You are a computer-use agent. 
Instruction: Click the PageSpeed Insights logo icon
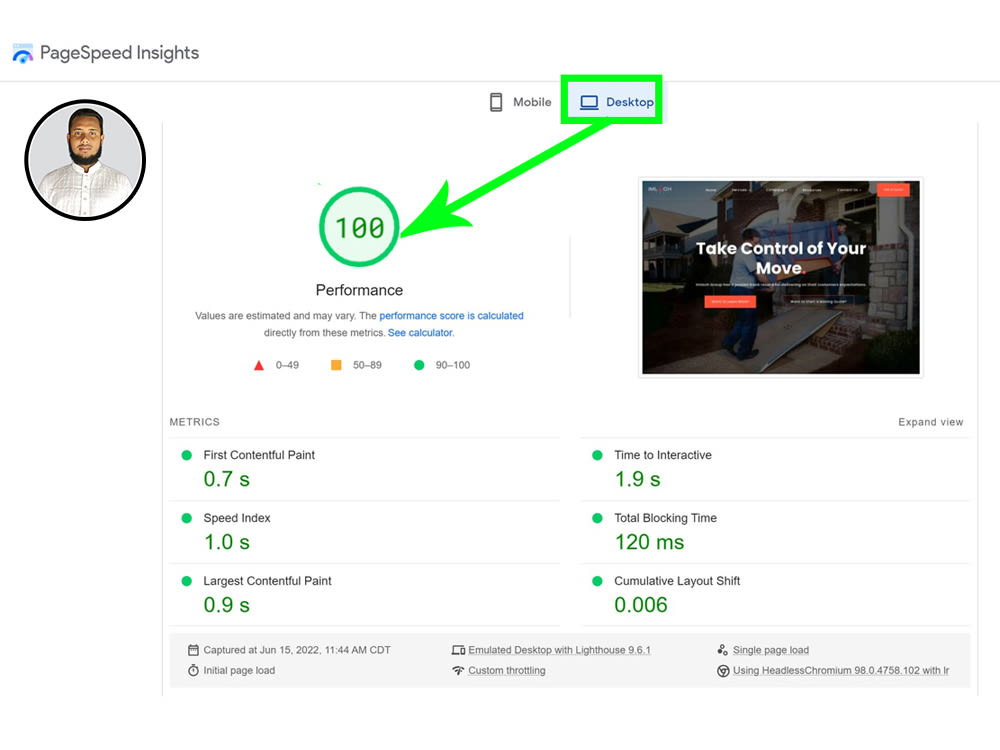pyautogui.click(x=23, y=53)
